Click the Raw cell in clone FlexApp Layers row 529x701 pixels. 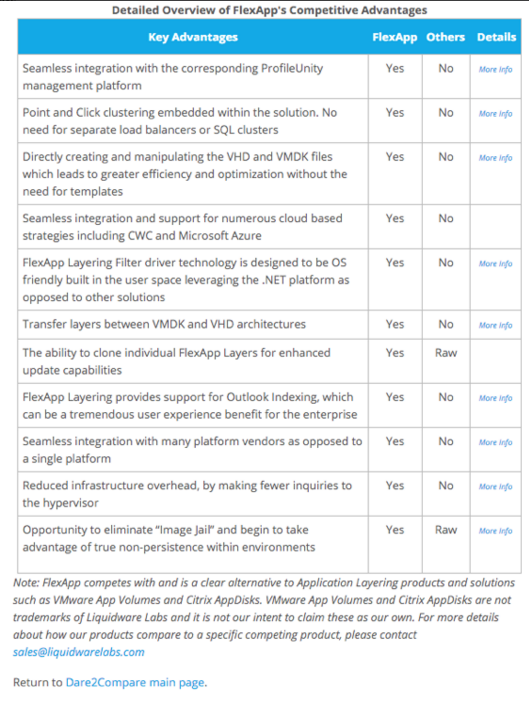click(x=446, y=353)
